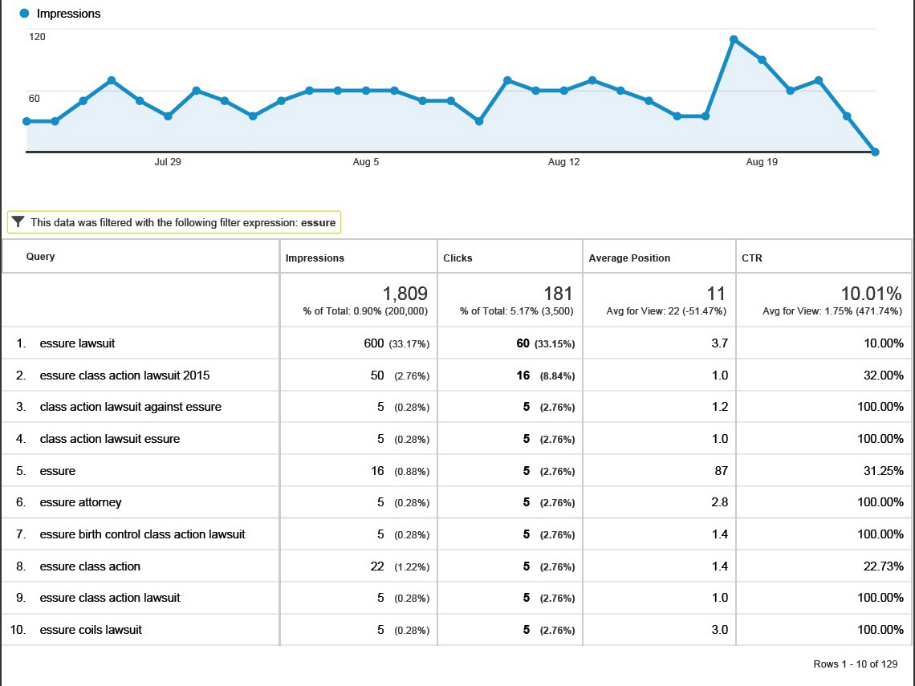
Task: Click the Jul 29 axis label
Action: (167, 162)
